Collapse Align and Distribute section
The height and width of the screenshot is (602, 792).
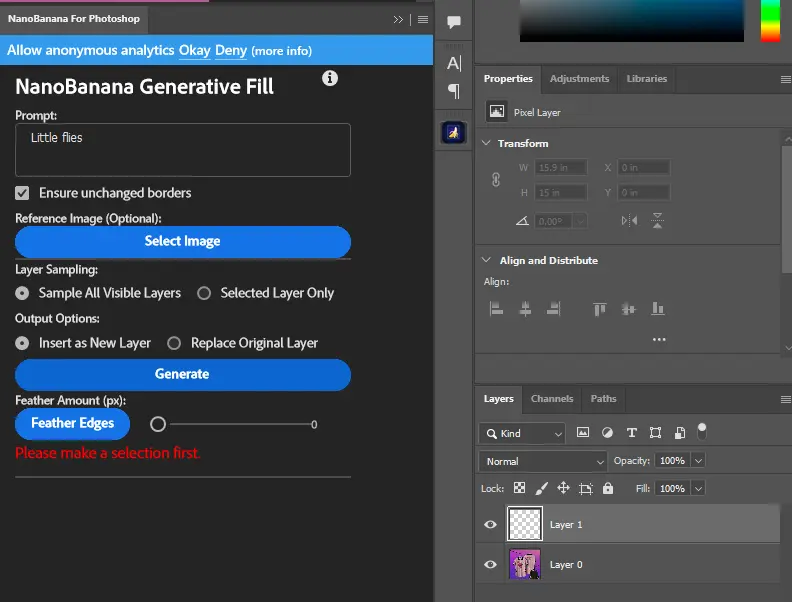click(x=486, y=260)
